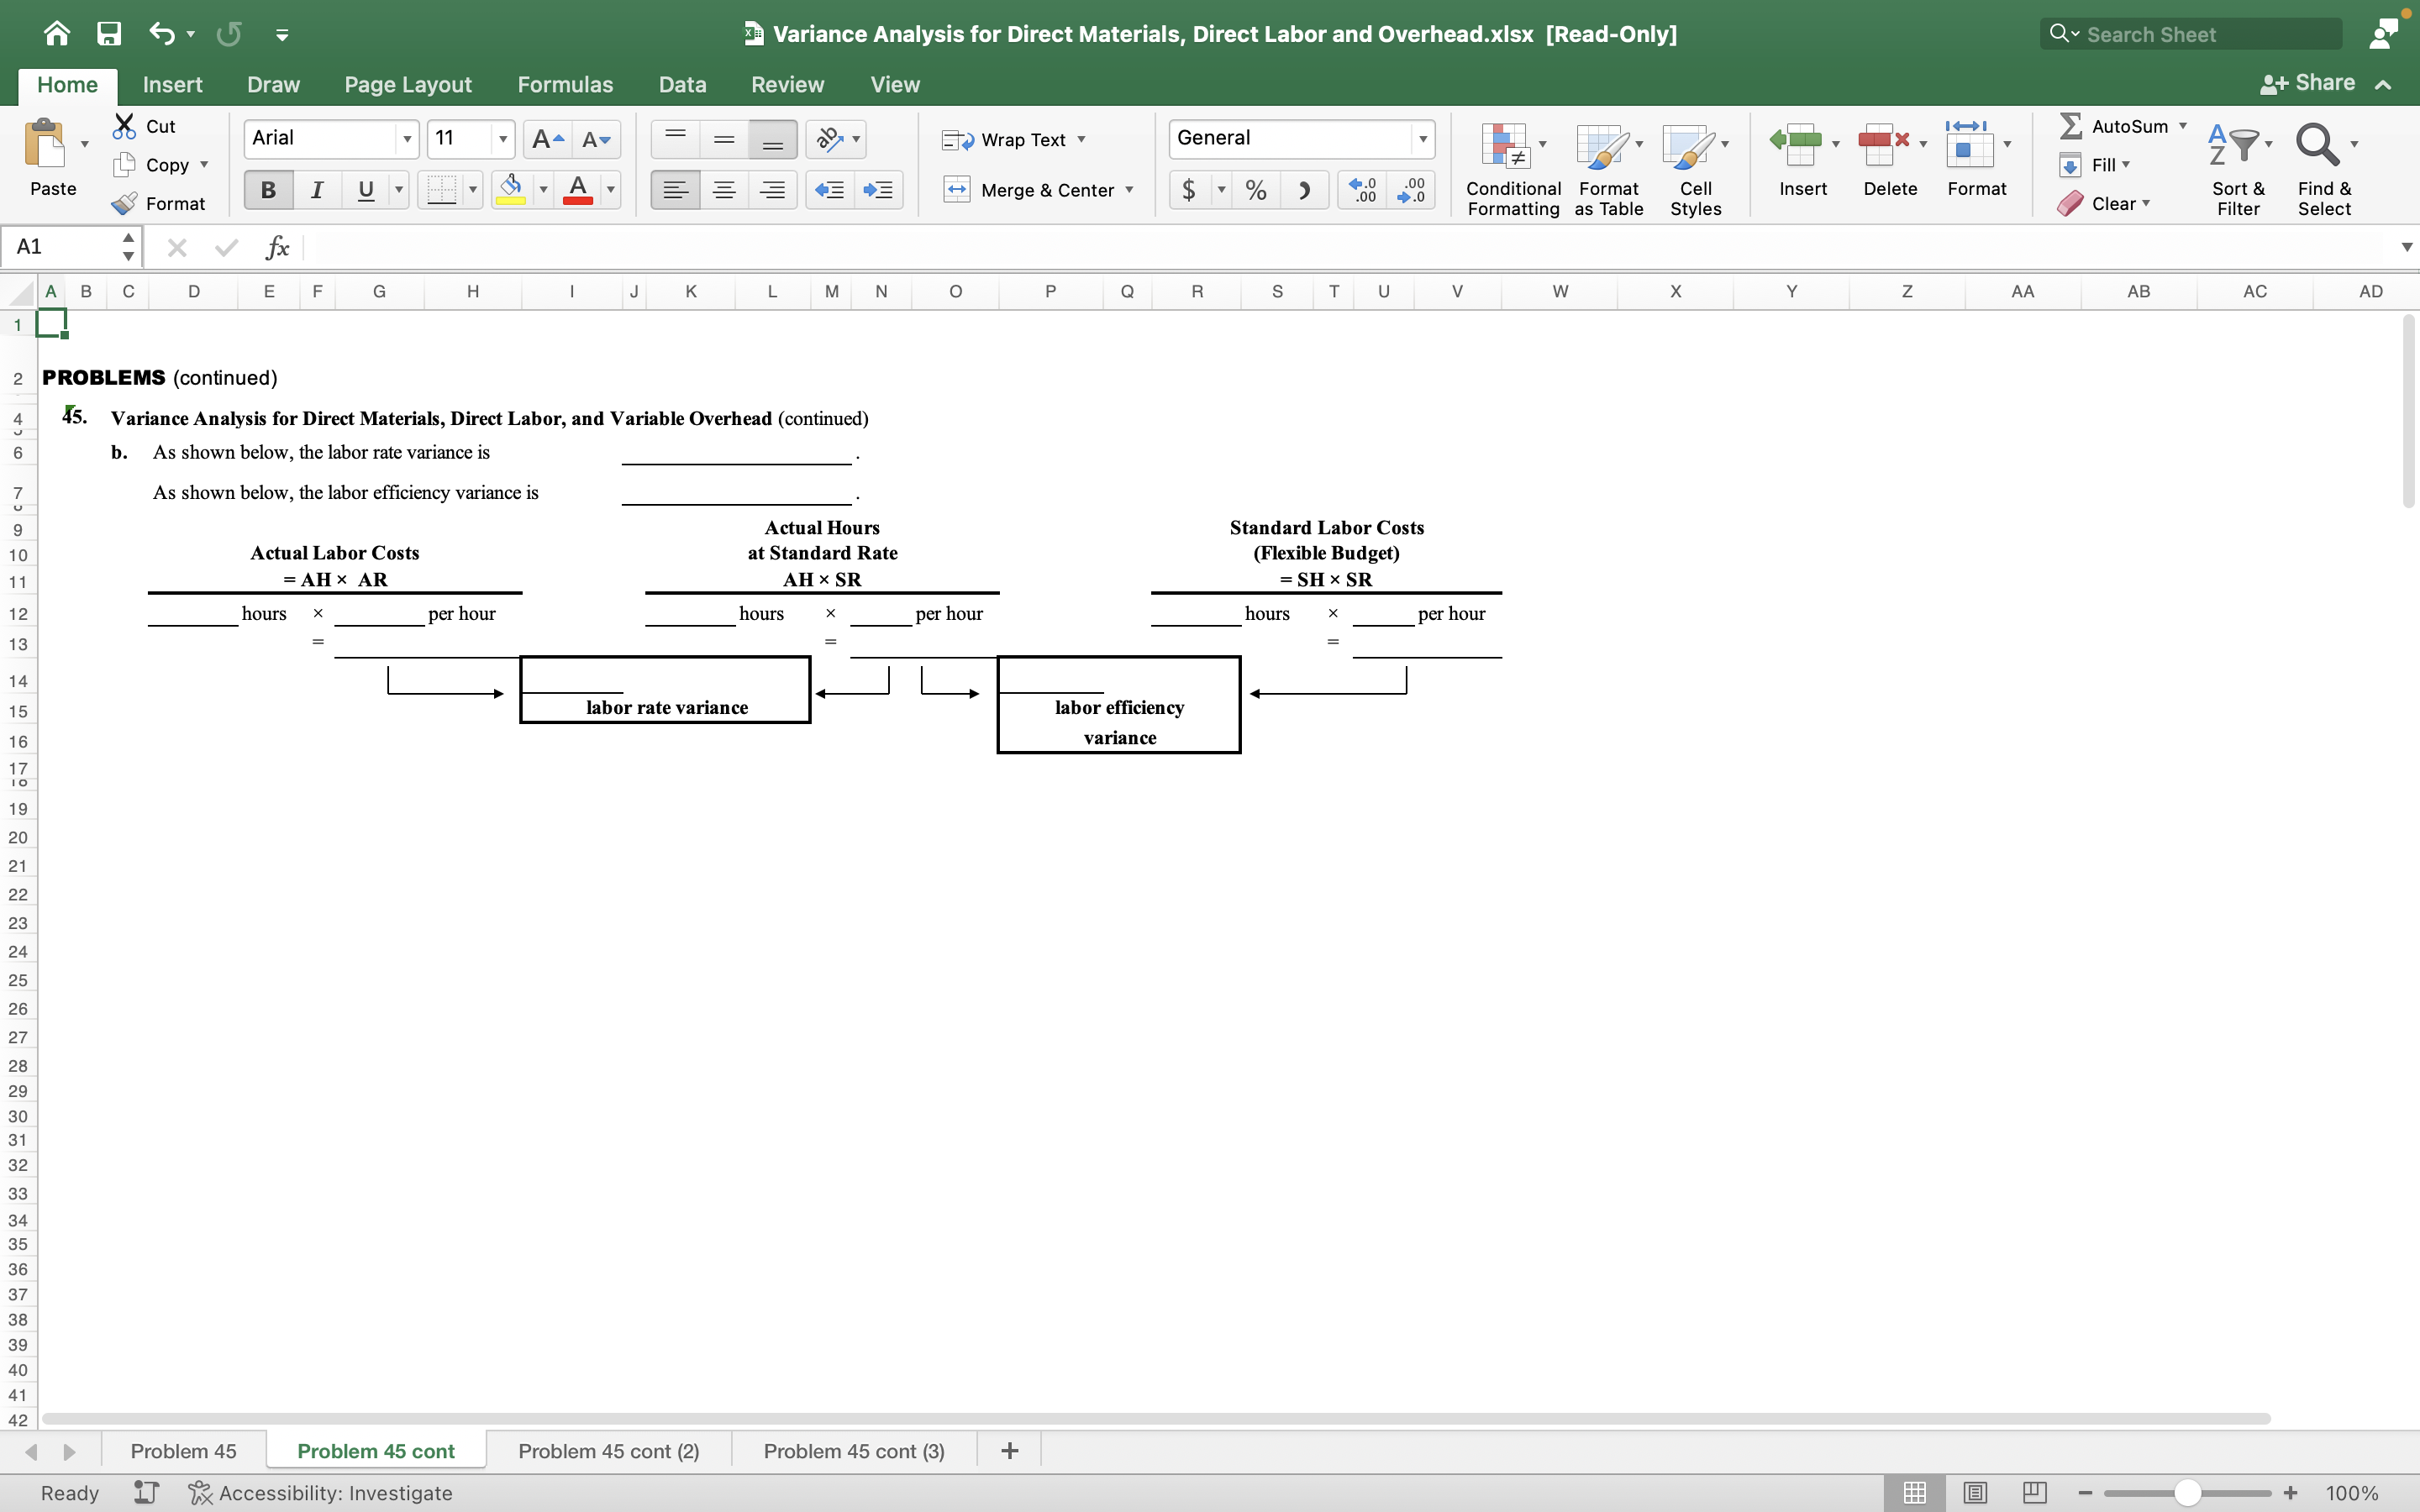Open the fill color swatch
The height and width of the screenshot is (1512, 2420).
[x=511, y=189]
